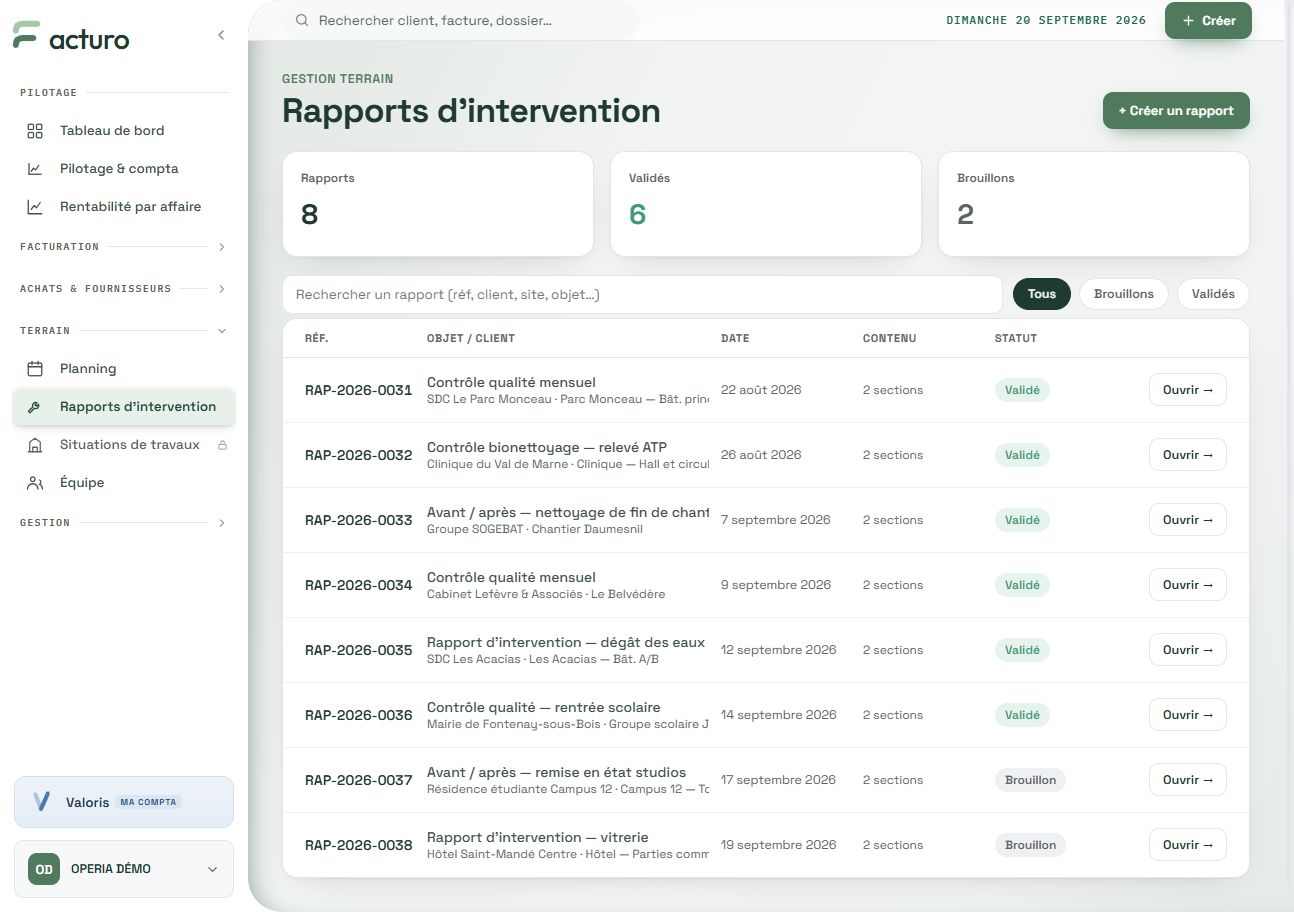Viewport: 1294px width, 912px height.
Task: Click the Planning calendar icon
Action: pos(35,369)
